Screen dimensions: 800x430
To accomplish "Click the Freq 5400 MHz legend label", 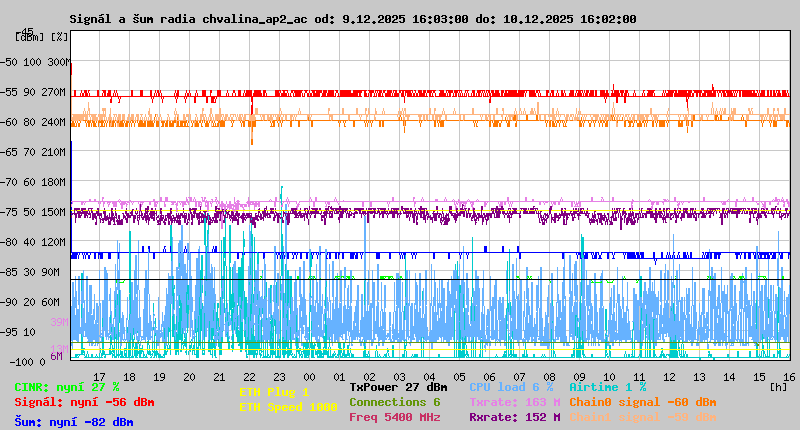I will click(x=394, y=417).
